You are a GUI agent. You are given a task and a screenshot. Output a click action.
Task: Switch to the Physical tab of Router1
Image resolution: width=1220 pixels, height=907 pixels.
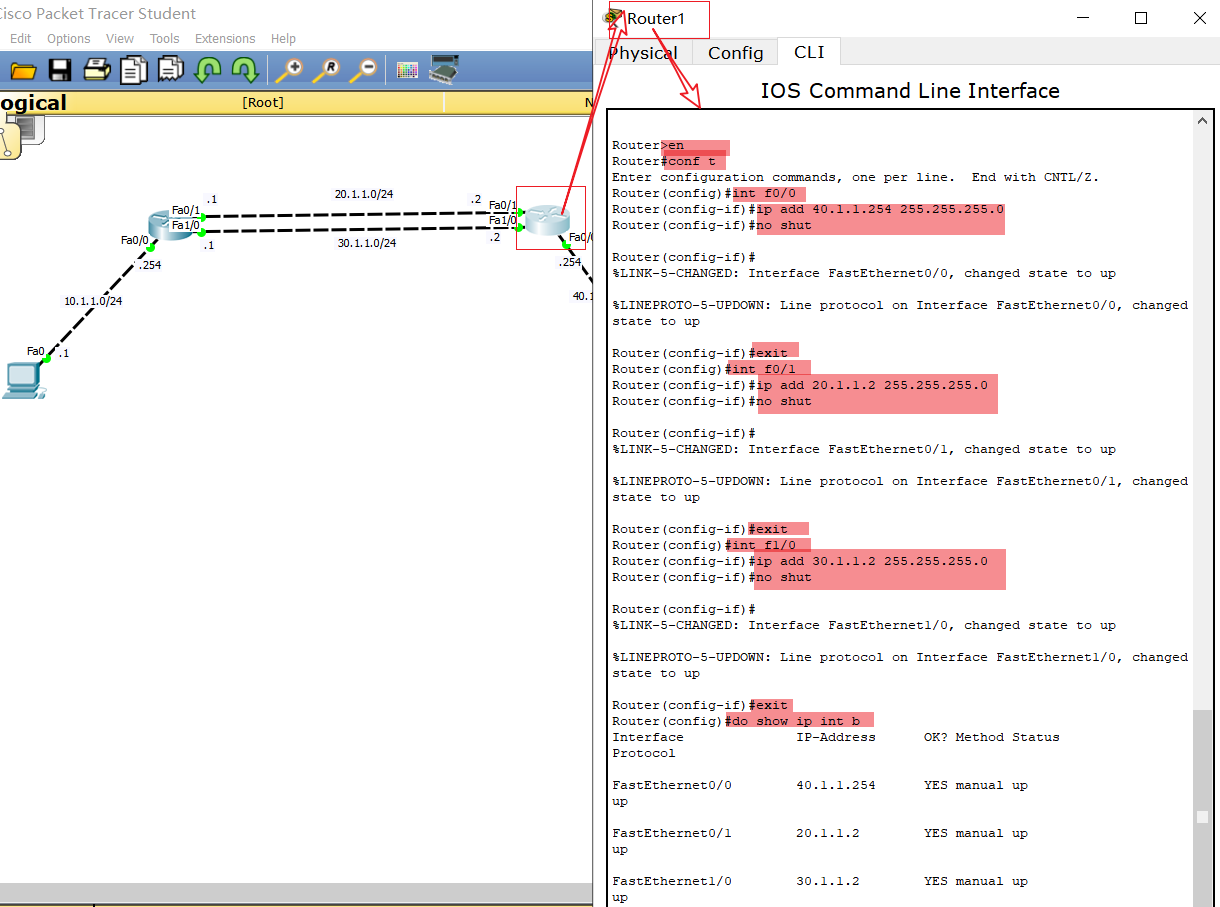click(x=643, y=53)
